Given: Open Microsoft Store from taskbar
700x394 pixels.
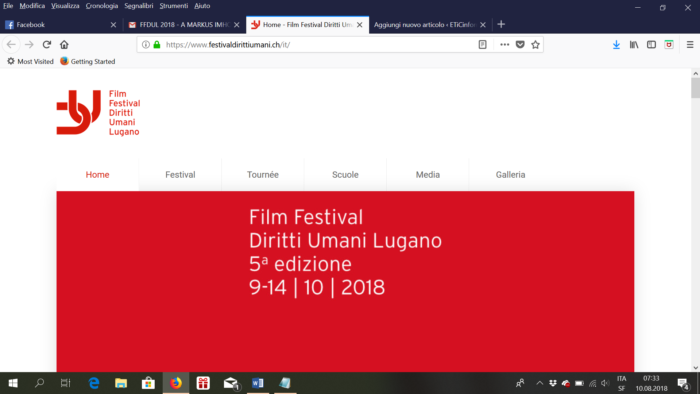Looking at the screenshot, I should [148, 383].
